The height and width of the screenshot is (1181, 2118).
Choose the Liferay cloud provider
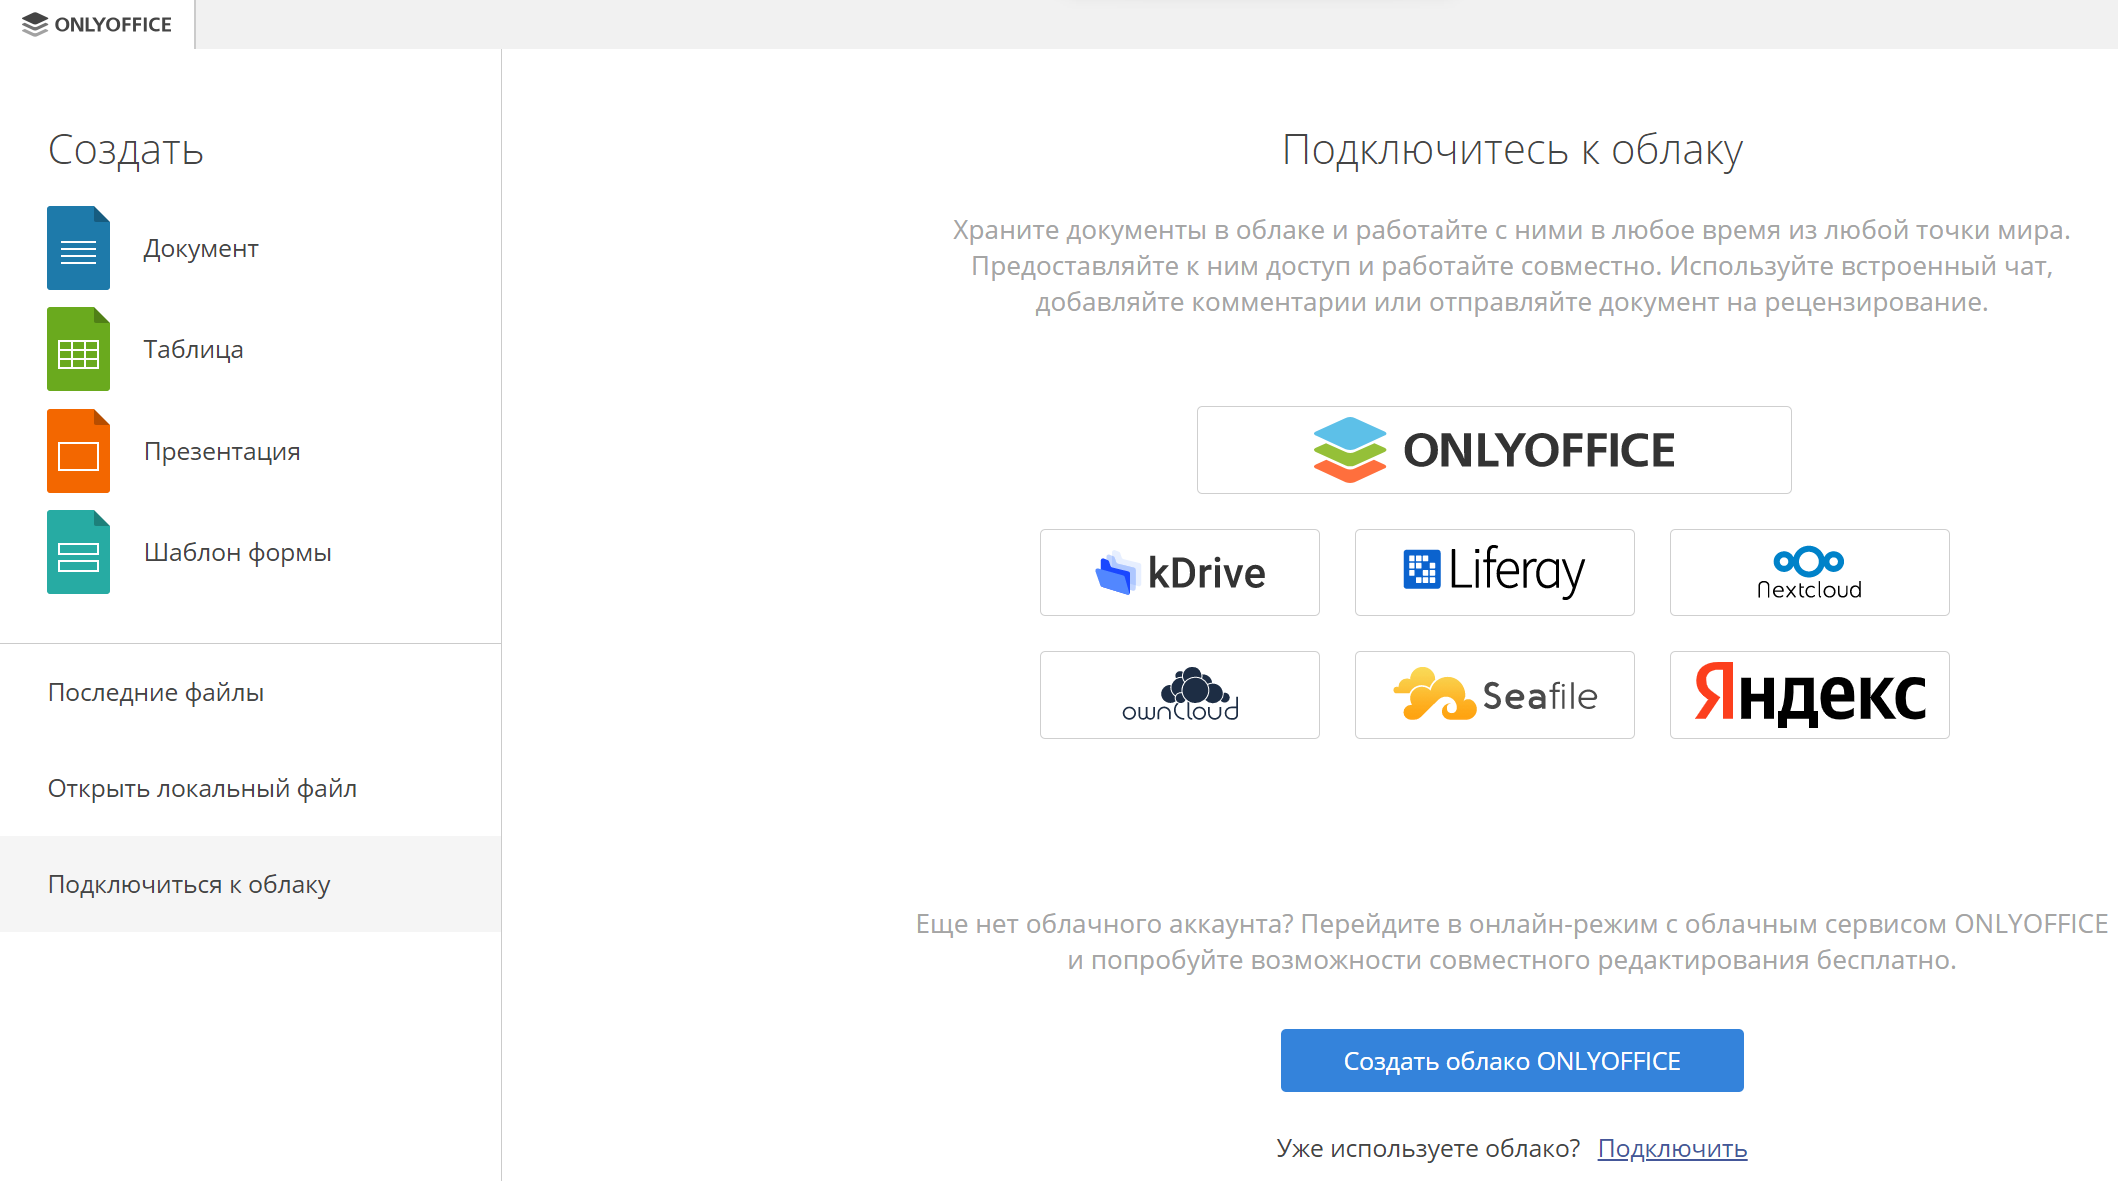point(1495,572)
